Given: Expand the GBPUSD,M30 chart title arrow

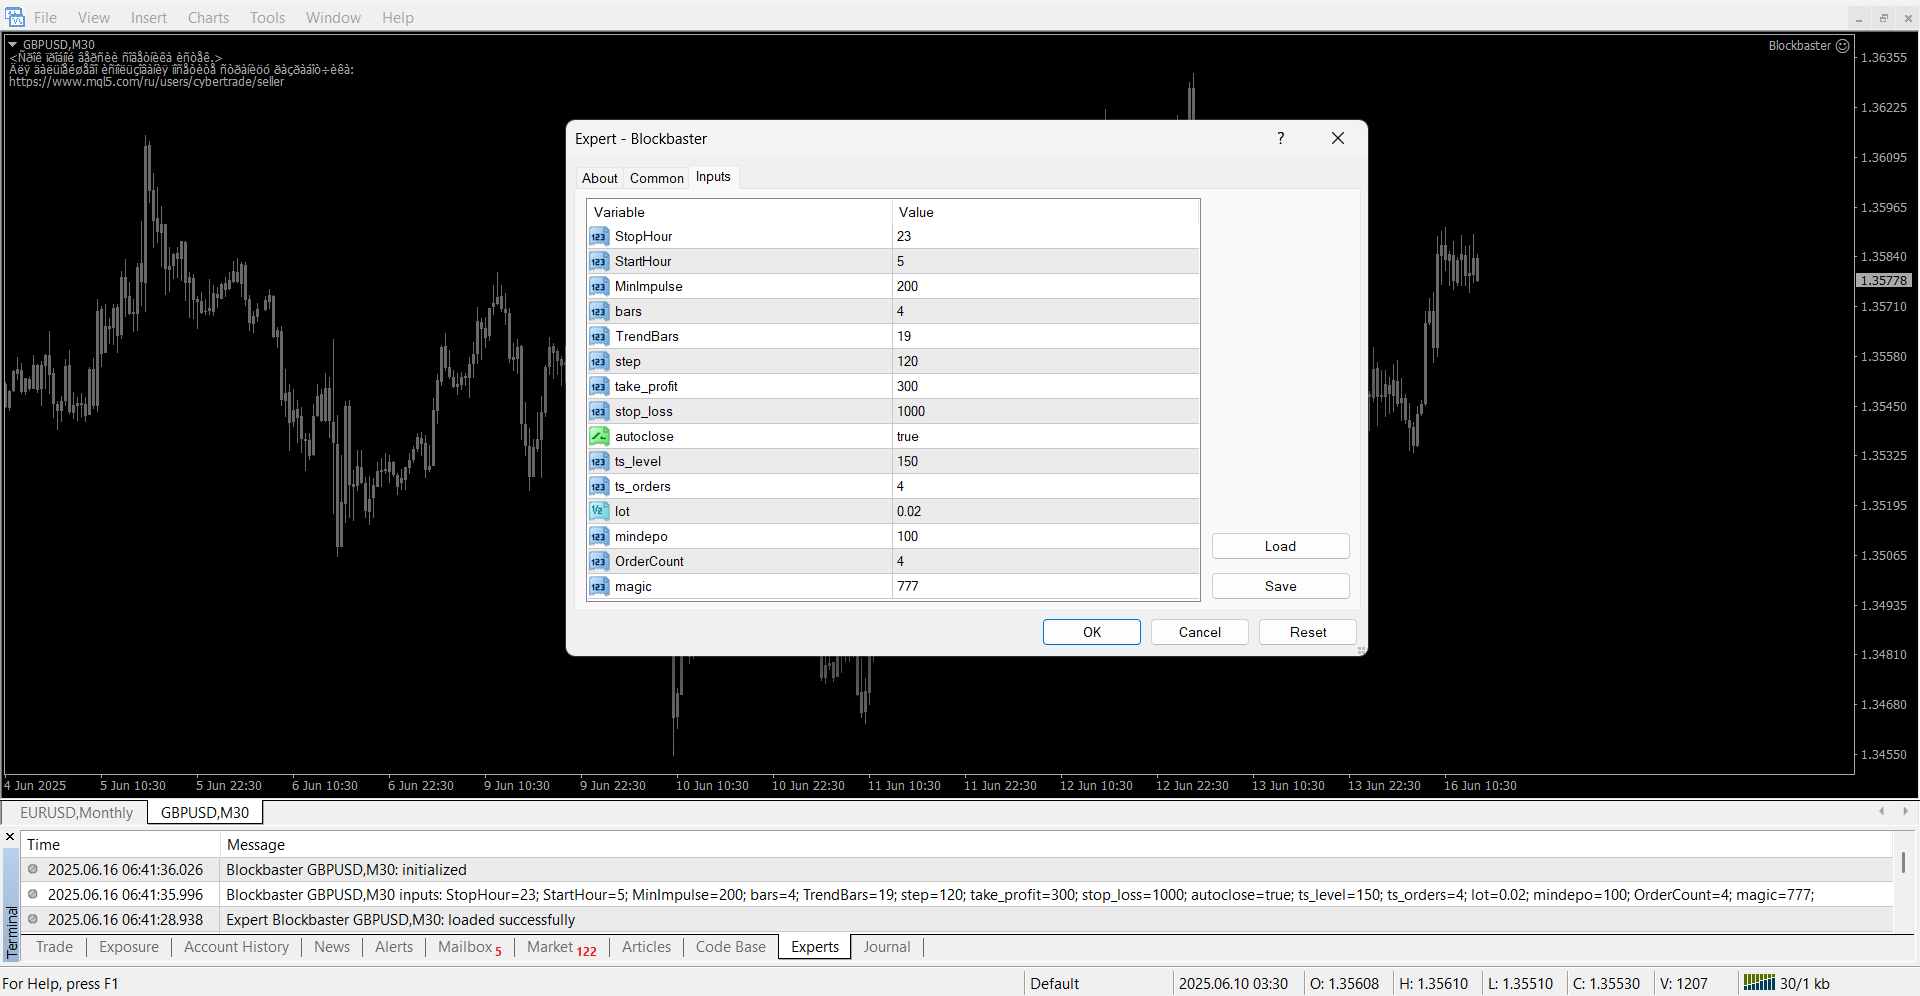Looking at the screenshot, I should pyautogui.click(x=13, y=45).
